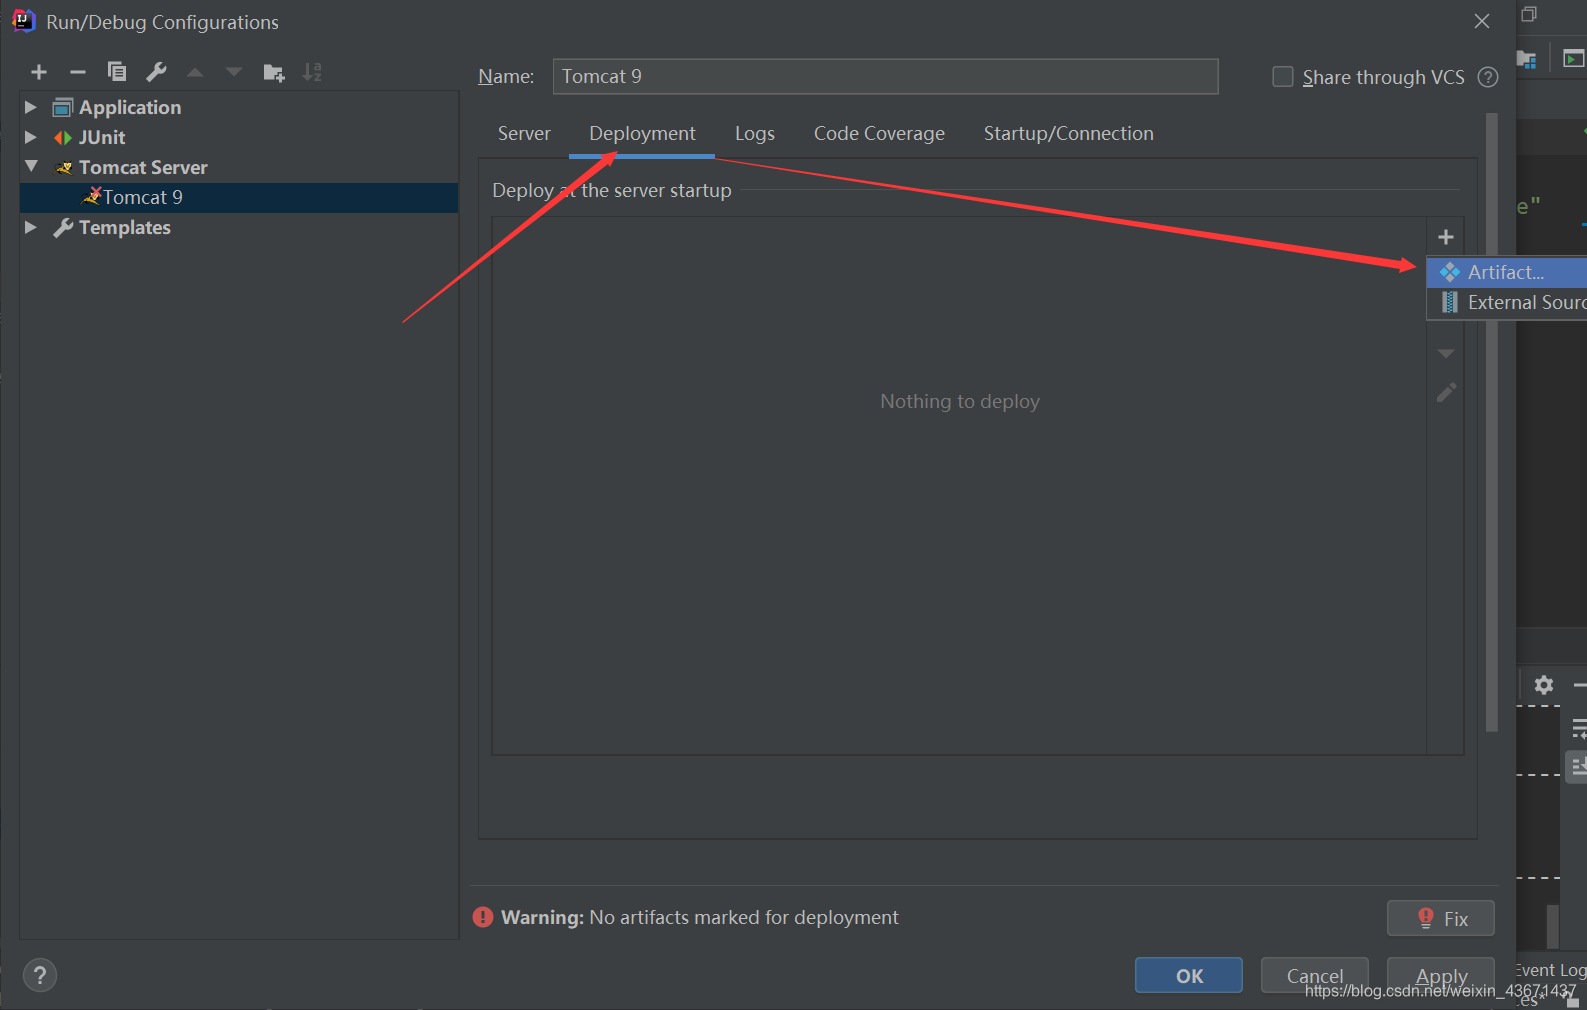Enable Share through VCS checkbox
Viewport: 1587px width, 1010px height.
click(x=1282, y=77)
